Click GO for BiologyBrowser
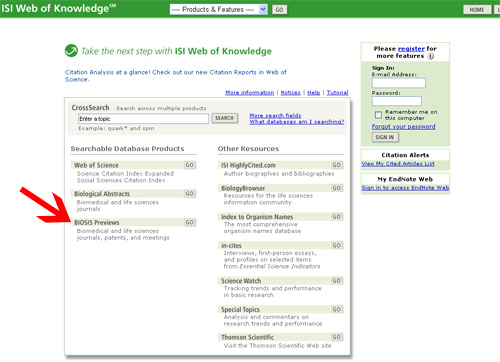500x362 pixels. click(x=337, y=188)
